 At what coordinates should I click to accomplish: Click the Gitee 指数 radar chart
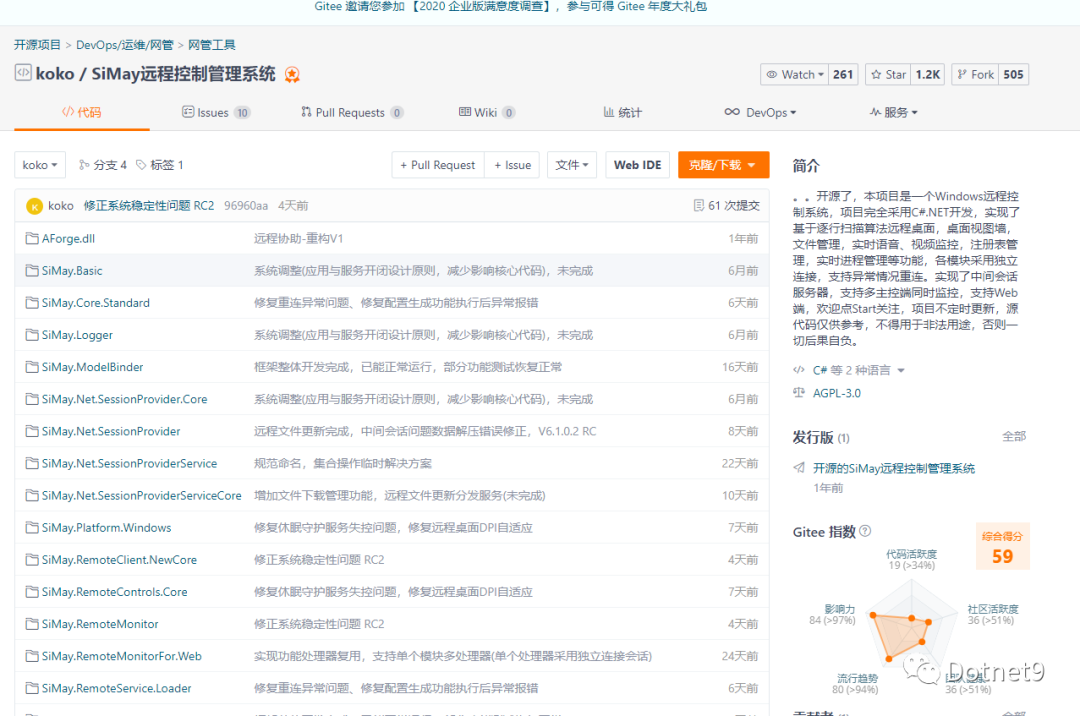(913, 622)
